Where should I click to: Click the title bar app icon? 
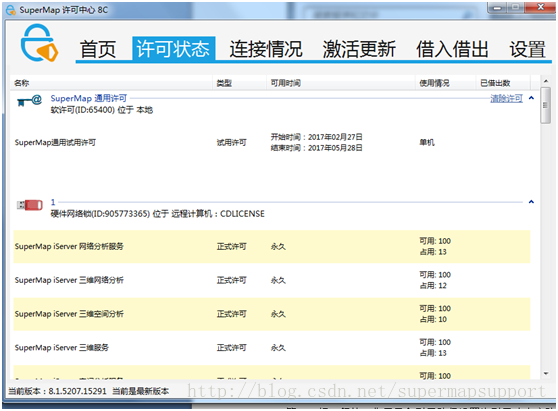(11, 10)
